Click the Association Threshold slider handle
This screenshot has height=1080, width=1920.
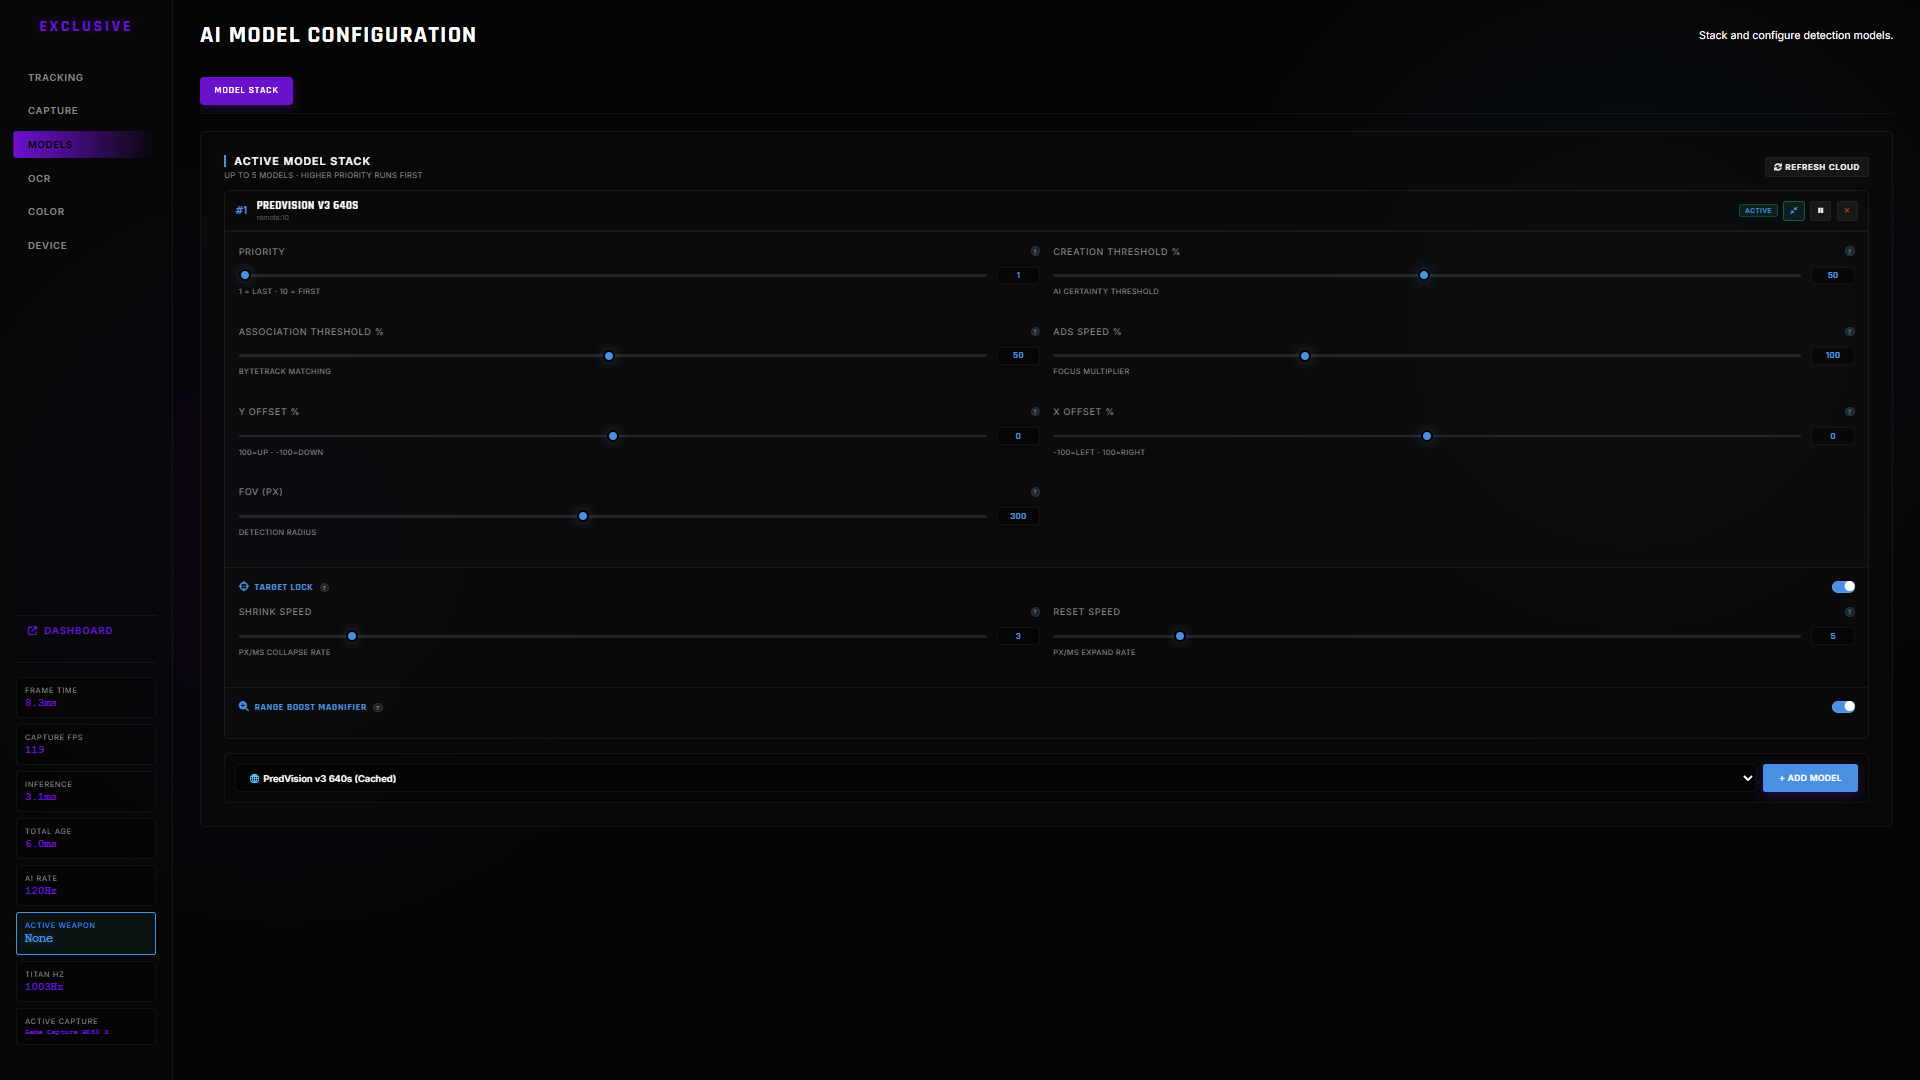point(609,356)
